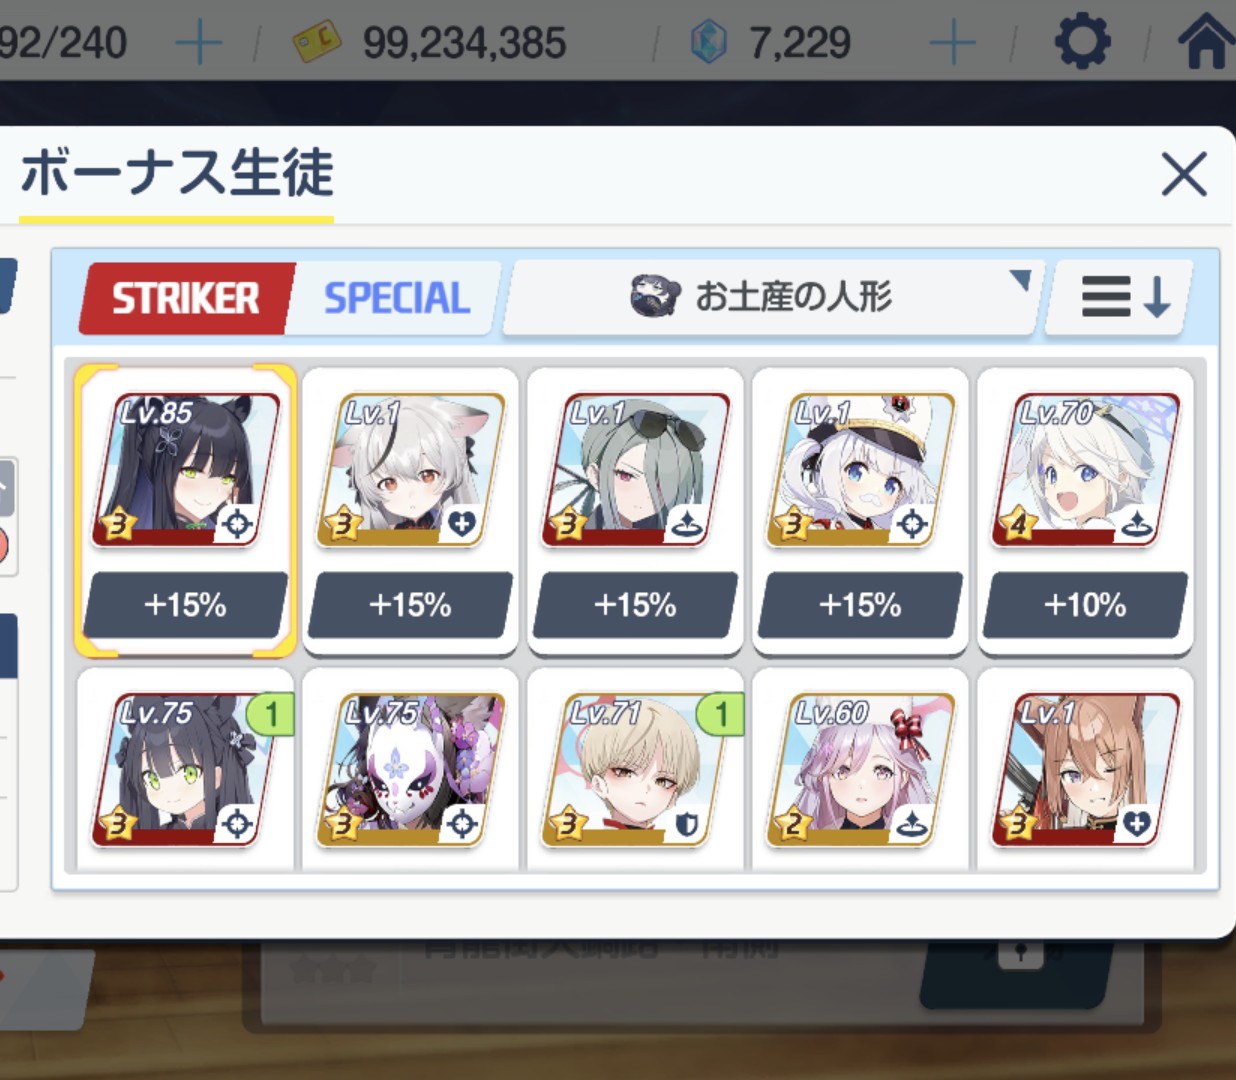
Task: Open the settings gear icon
Action: [x=1082, y=42]
